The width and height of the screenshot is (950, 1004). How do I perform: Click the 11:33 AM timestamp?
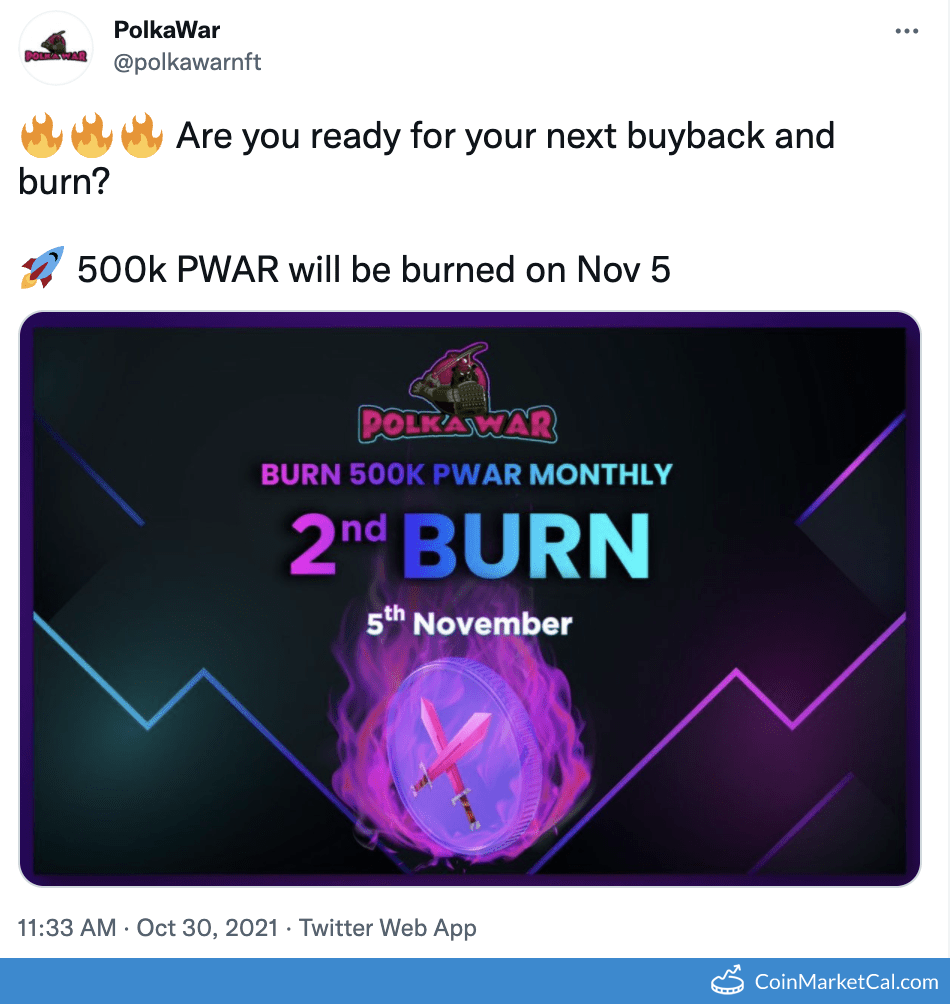(67, 928)
